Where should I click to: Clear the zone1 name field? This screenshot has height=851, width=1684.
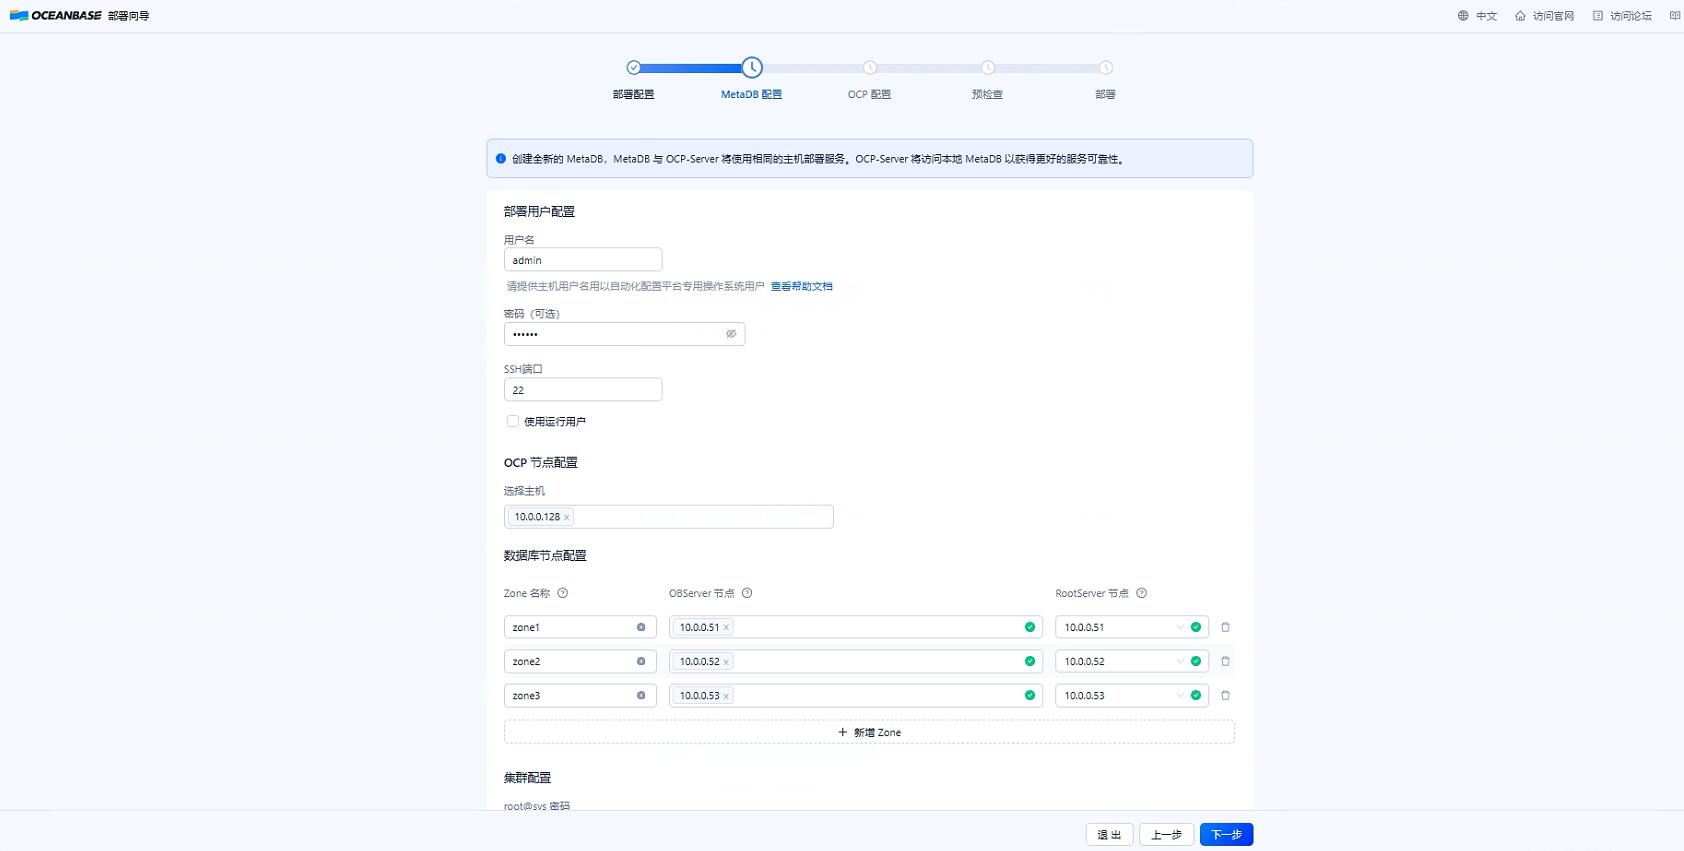[641, 627]
